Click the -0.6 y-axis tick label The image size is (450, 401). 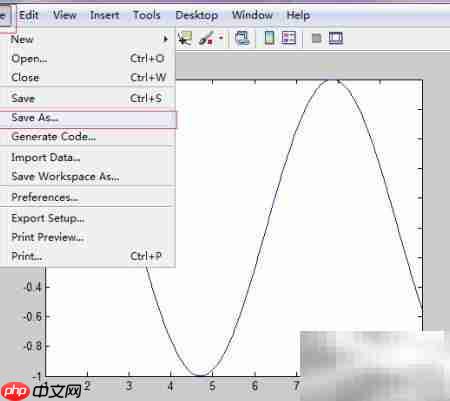(x=32, y=316)
